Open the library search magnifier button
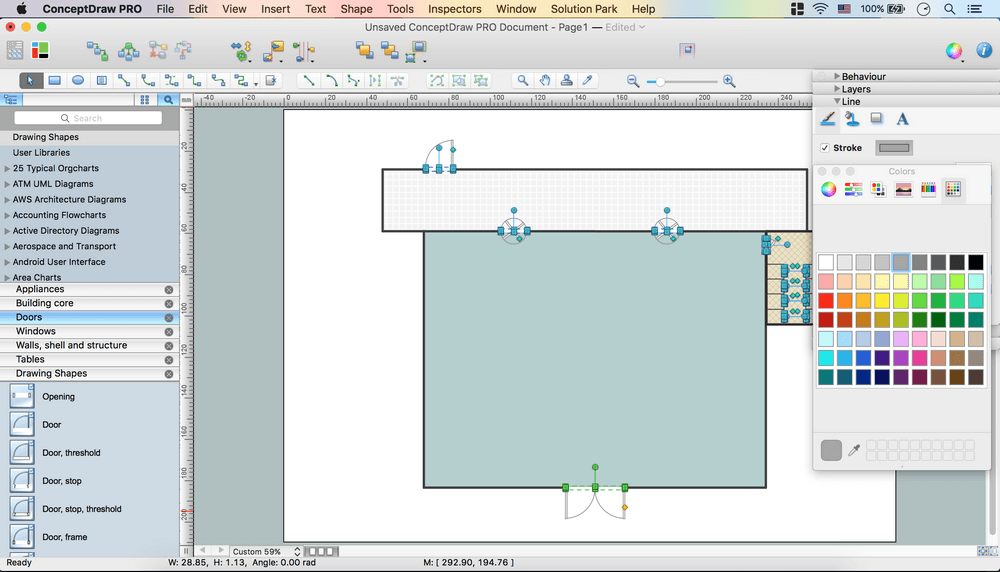This screenshot has width=1000, height=572. click(168, 100)
